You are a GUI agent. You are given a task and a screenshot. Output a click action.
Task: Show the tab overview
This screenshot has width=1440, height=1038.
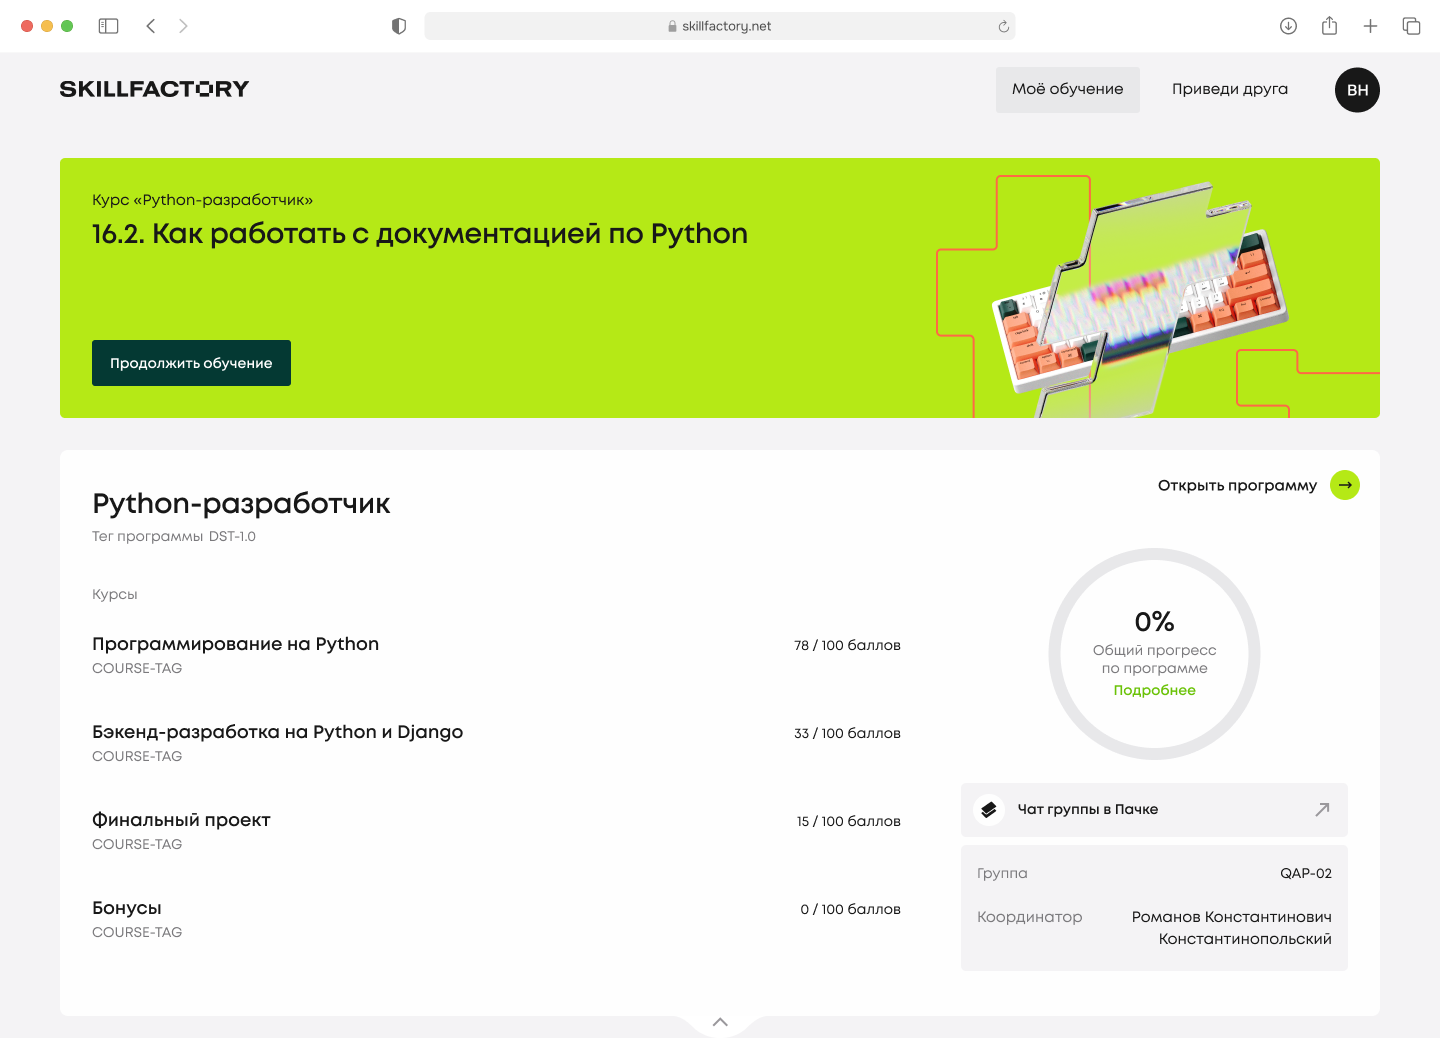click(1411, 26)
